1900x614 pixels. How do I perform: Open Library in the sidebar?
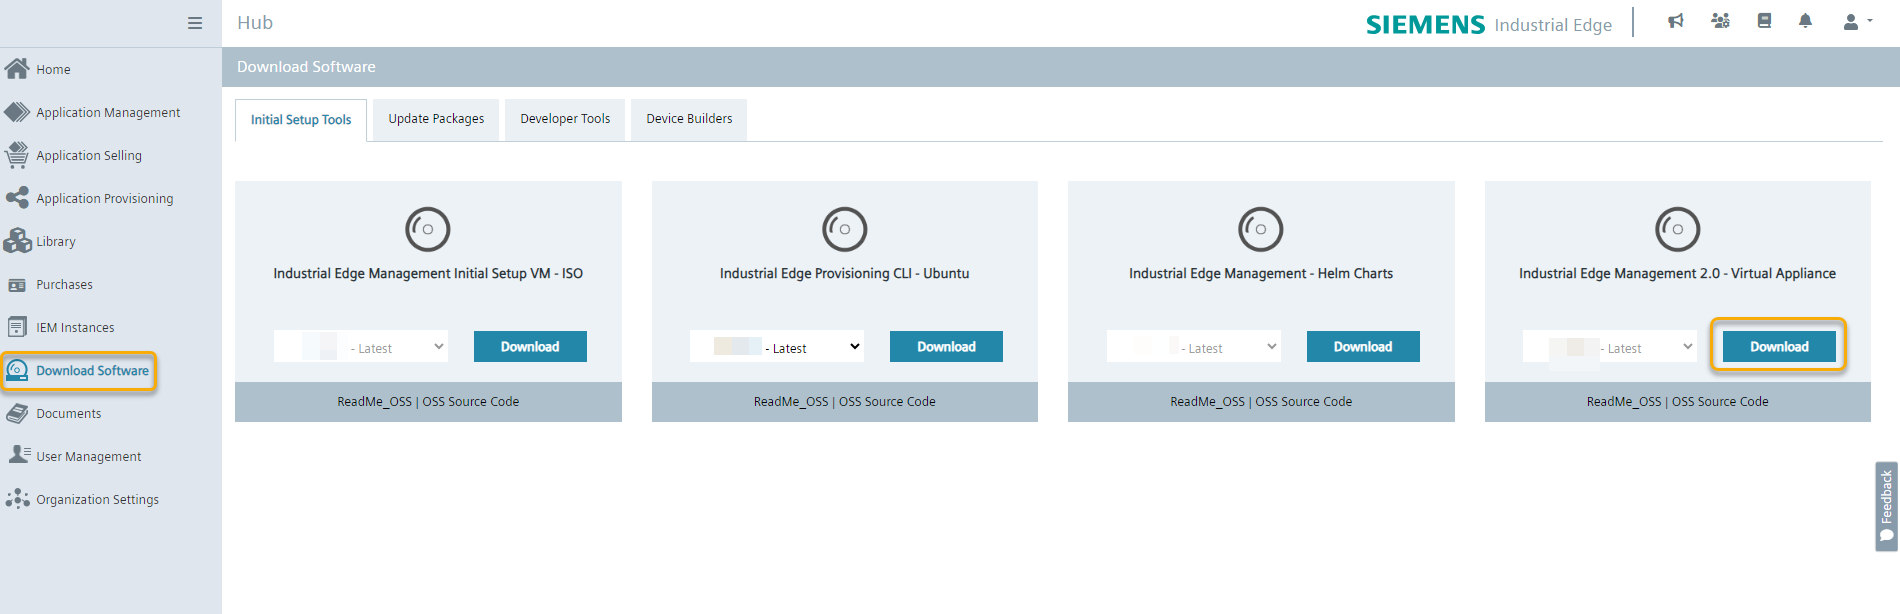point(55,242)
